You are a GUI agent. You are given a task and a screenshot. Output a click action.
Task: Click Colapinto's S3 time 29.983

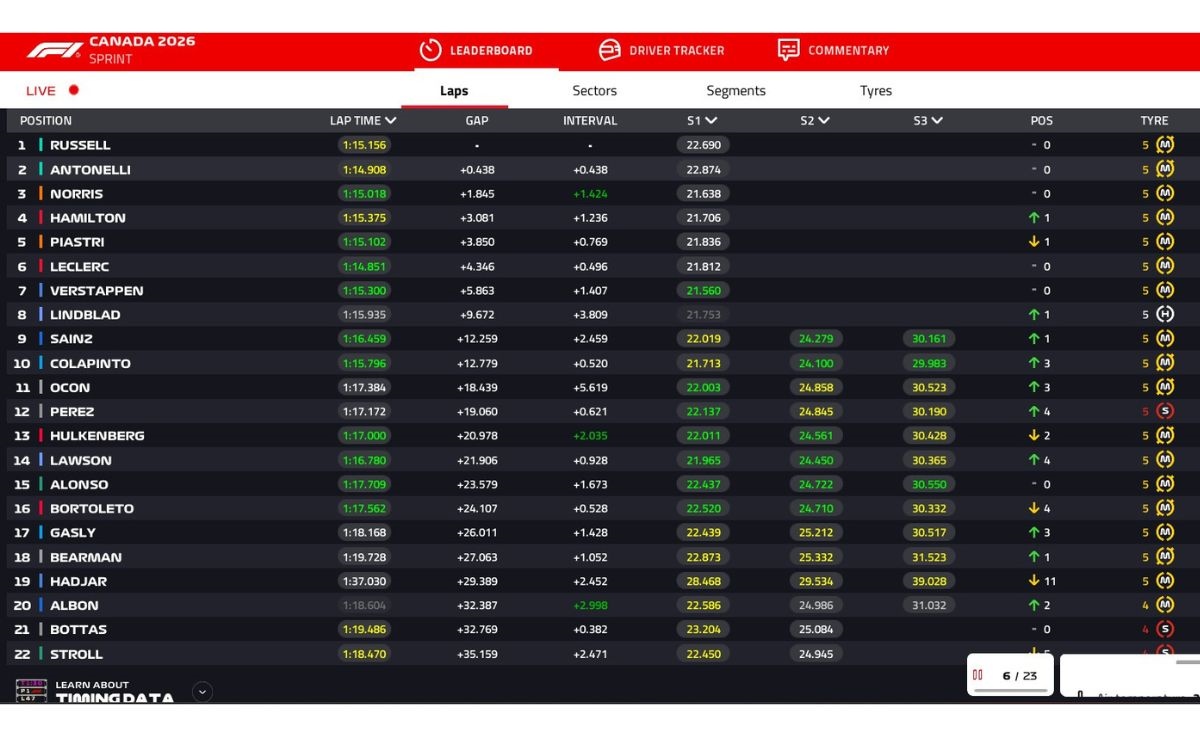click(x=929, y=363)
